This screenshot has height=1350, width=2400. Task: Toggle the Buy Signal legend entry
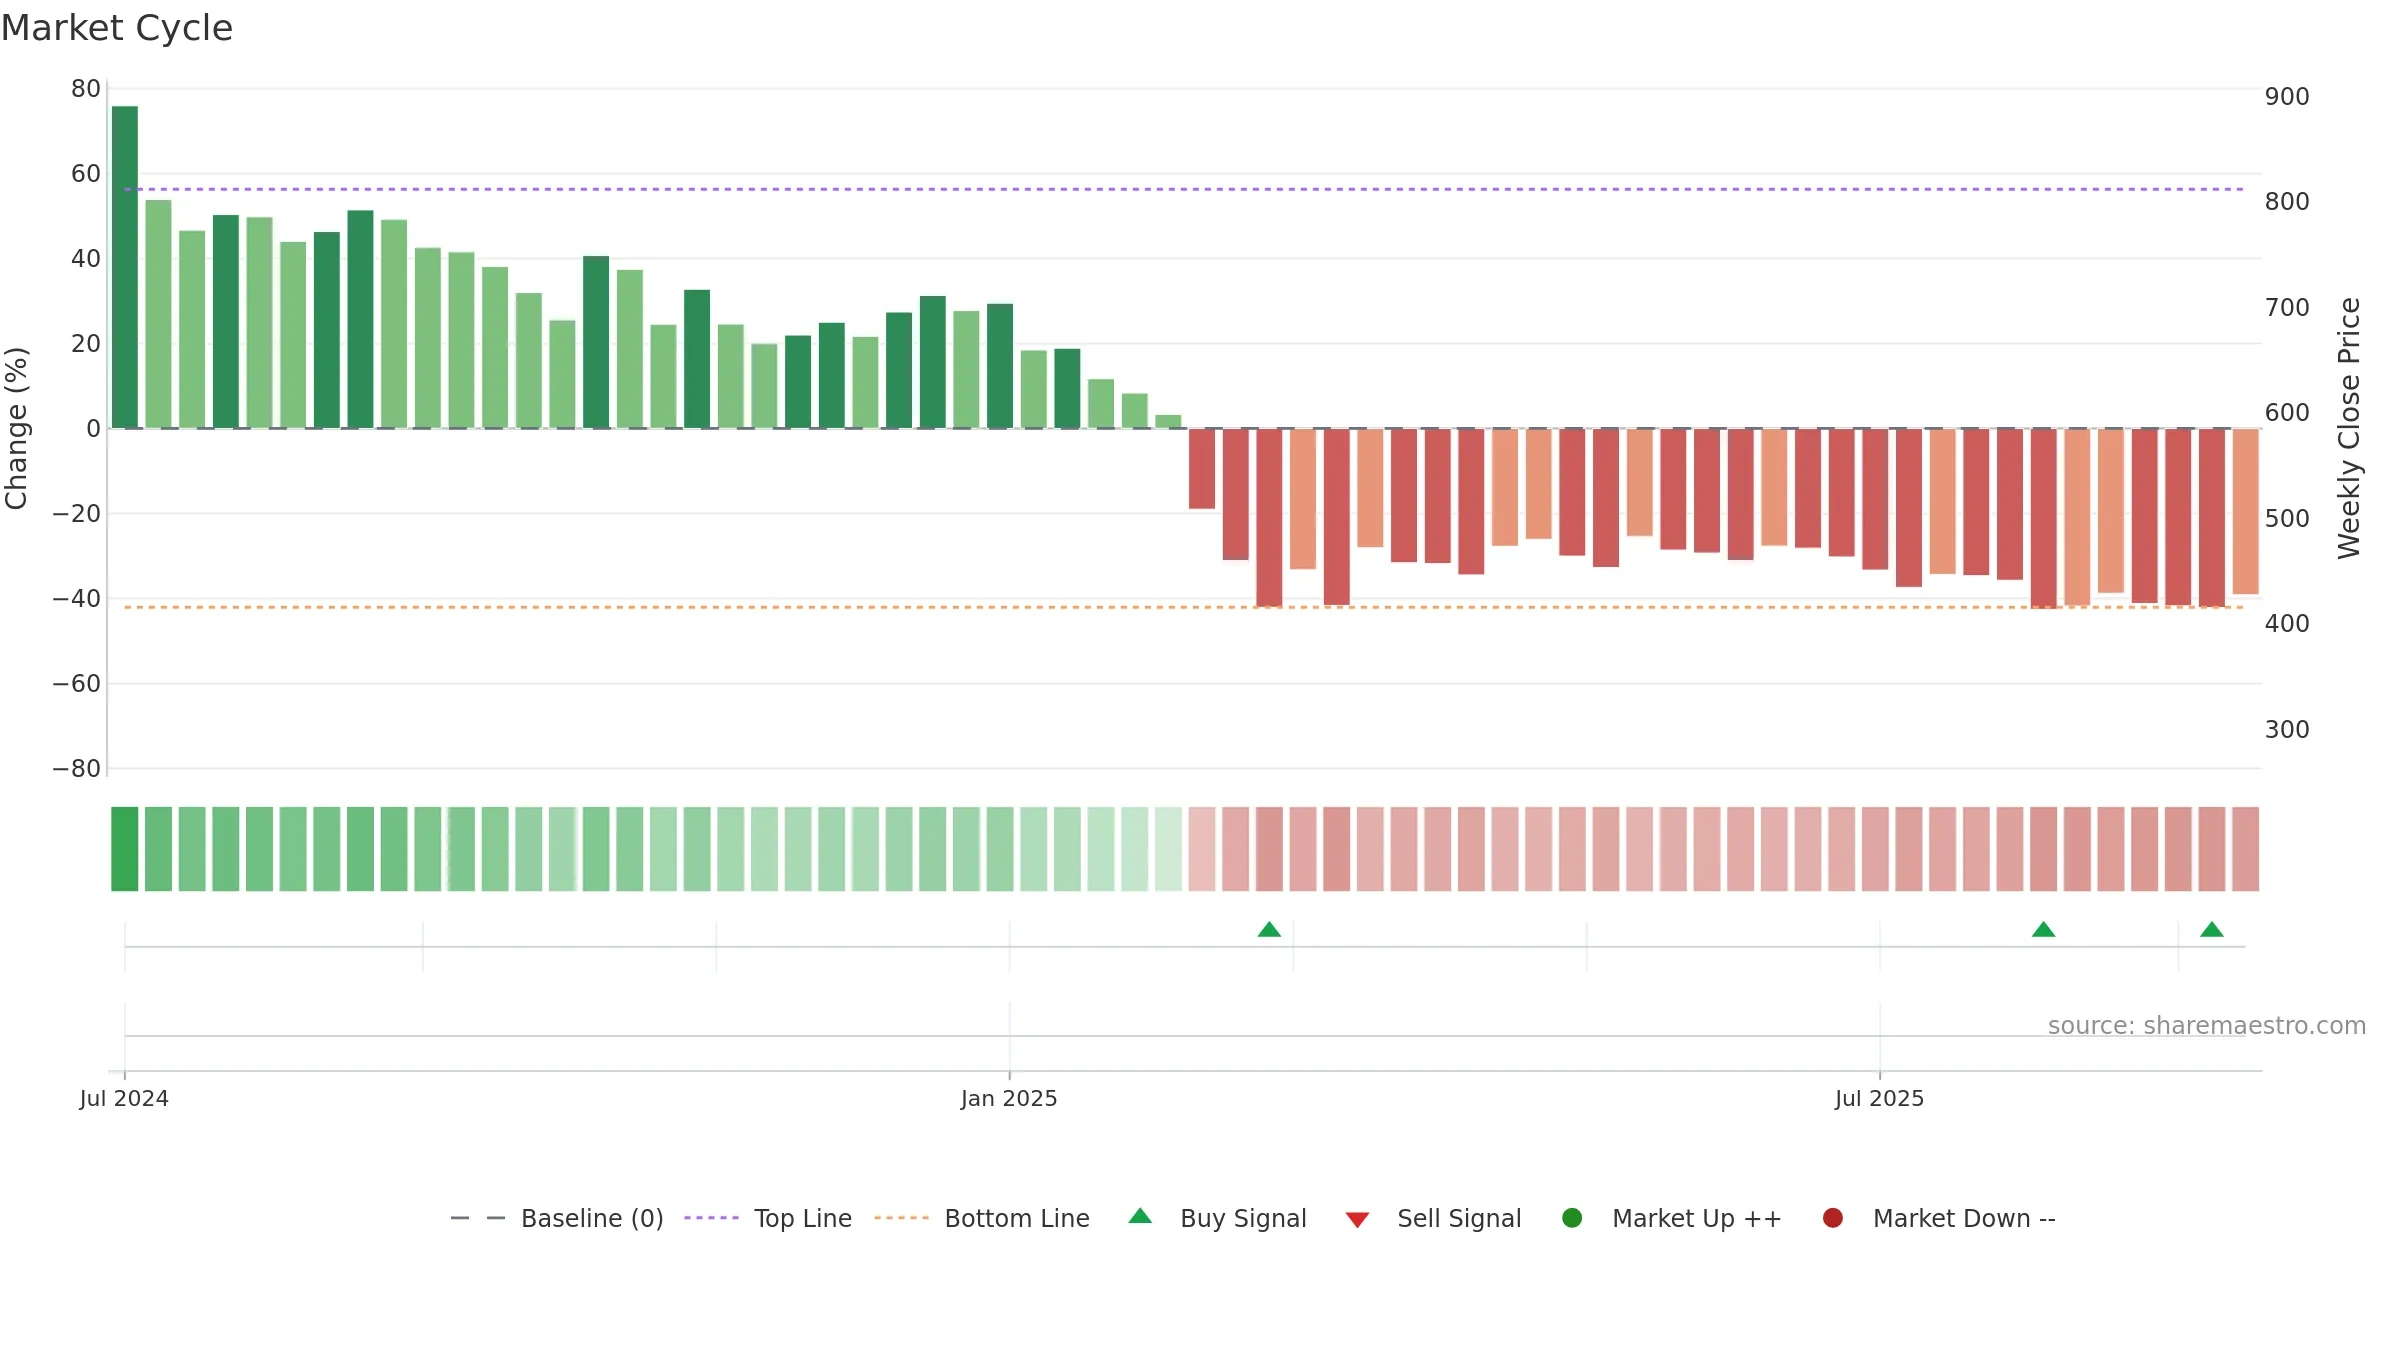click(x=1217, y=1218)
